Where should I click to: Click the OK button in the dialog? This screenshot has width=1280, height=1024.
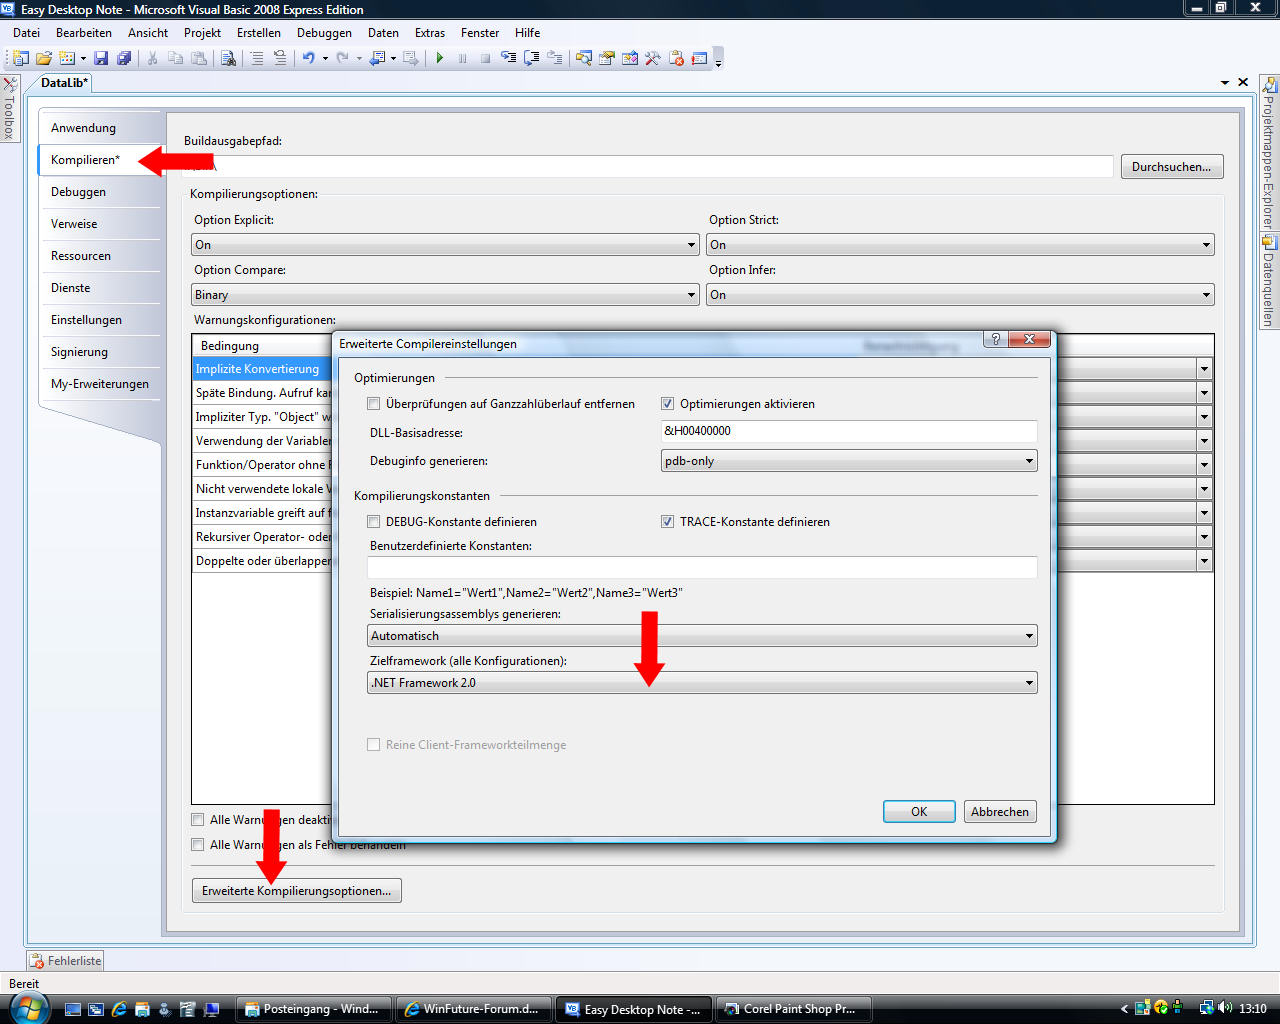(x=918, y=812)
